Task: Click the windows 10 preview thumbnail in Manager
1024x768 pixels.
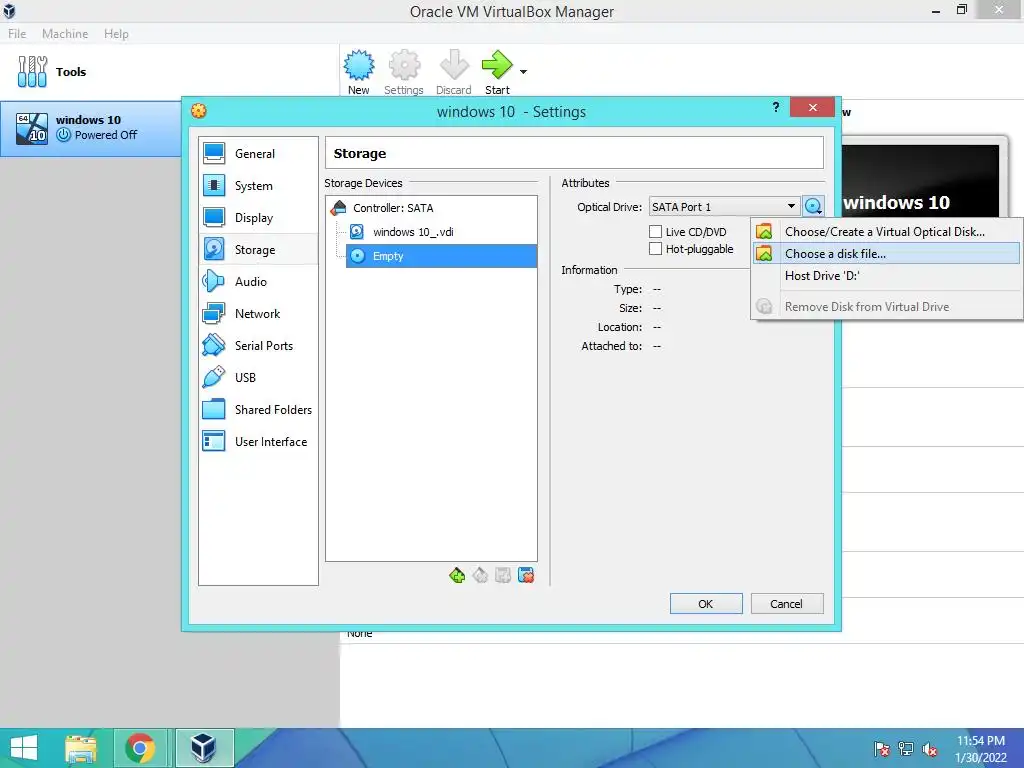Action: (921, 180)
